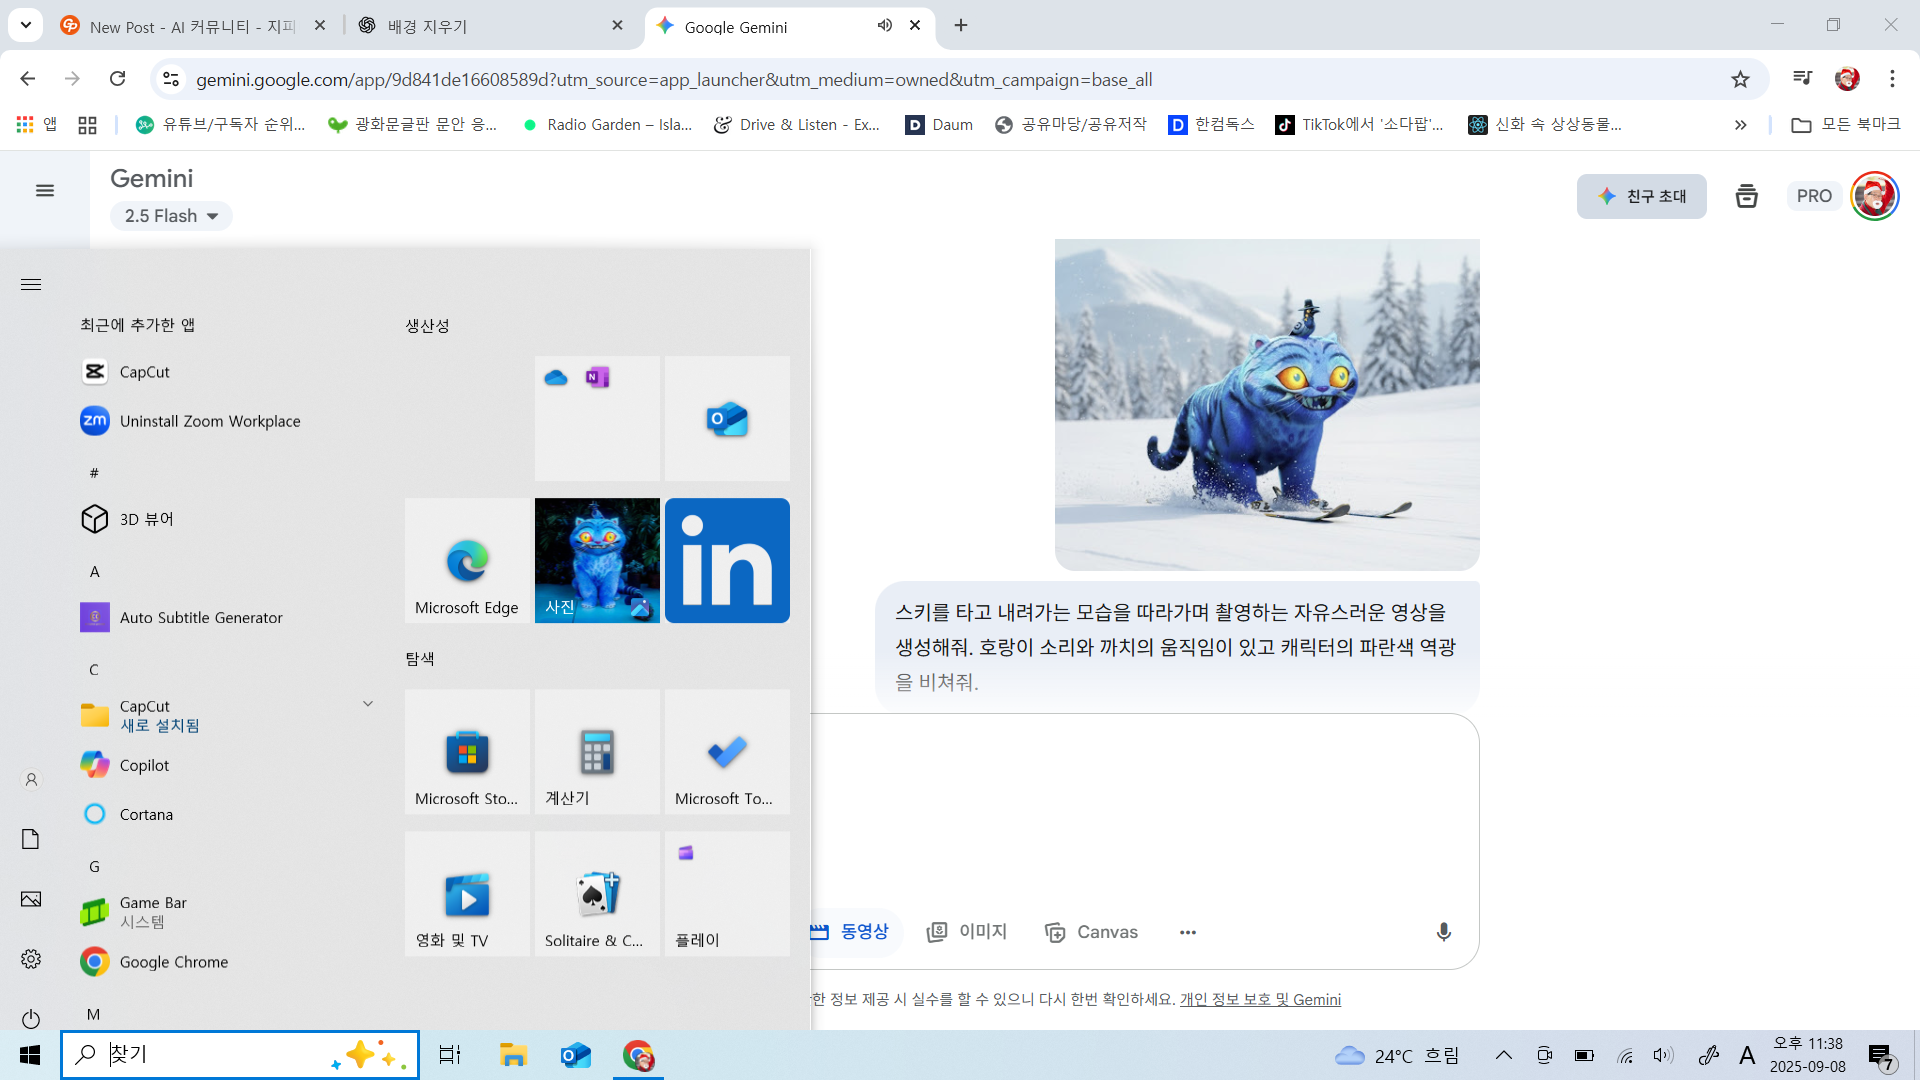
Task: Open the LinkedIn tile in the Start menu
Action: (727, 560)
